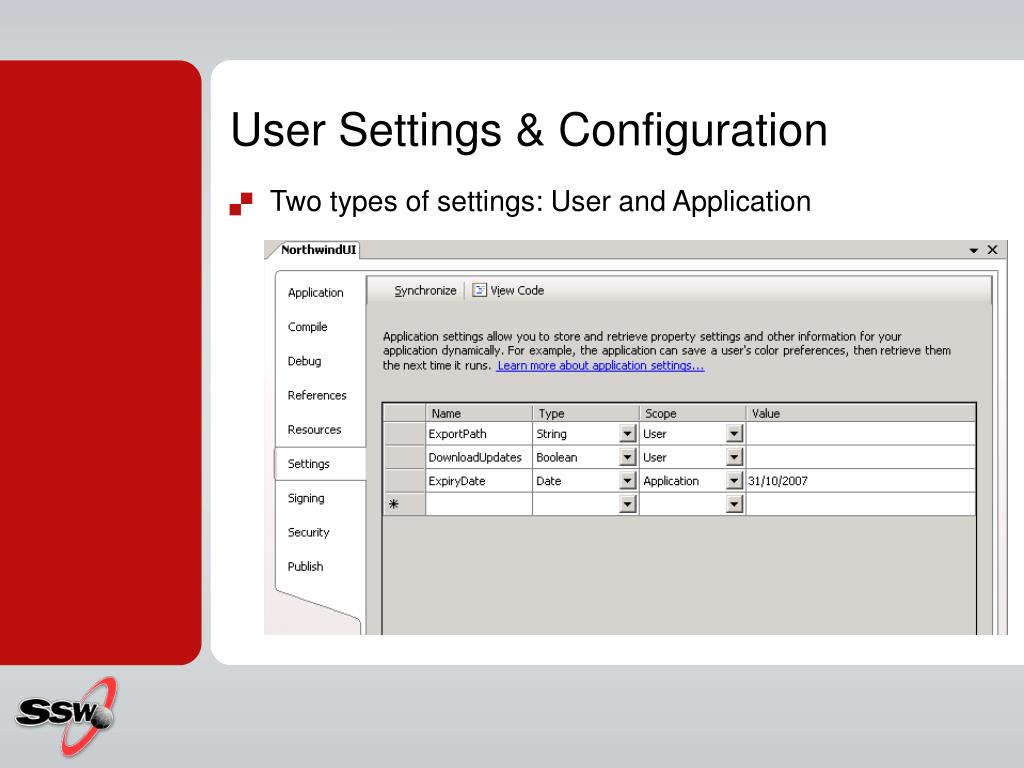Open the Publish tab
Image resolution: width=1024 pixels, height=768 pixels.
[305, 566]
